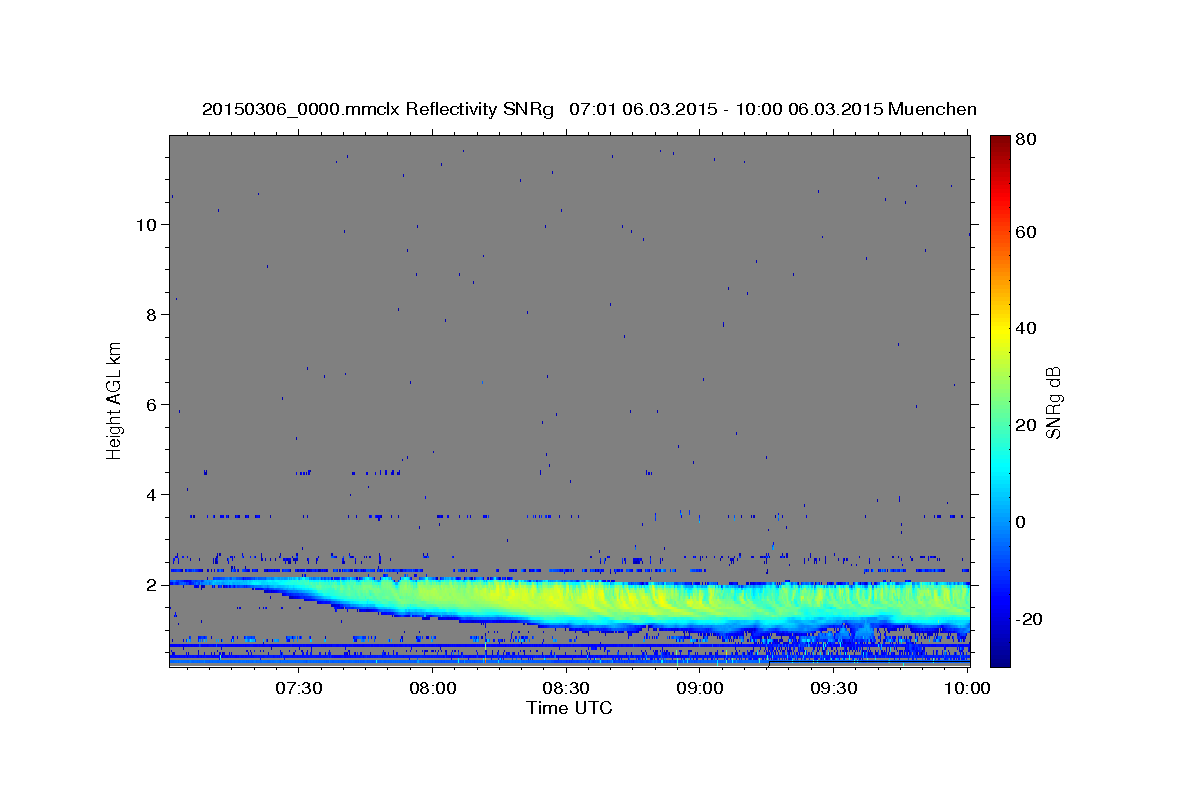The width and height of the screenshot is (1200, 800).
Task: Click the height tick label 8
Action: pyautogui.click(x=150, y=315)
